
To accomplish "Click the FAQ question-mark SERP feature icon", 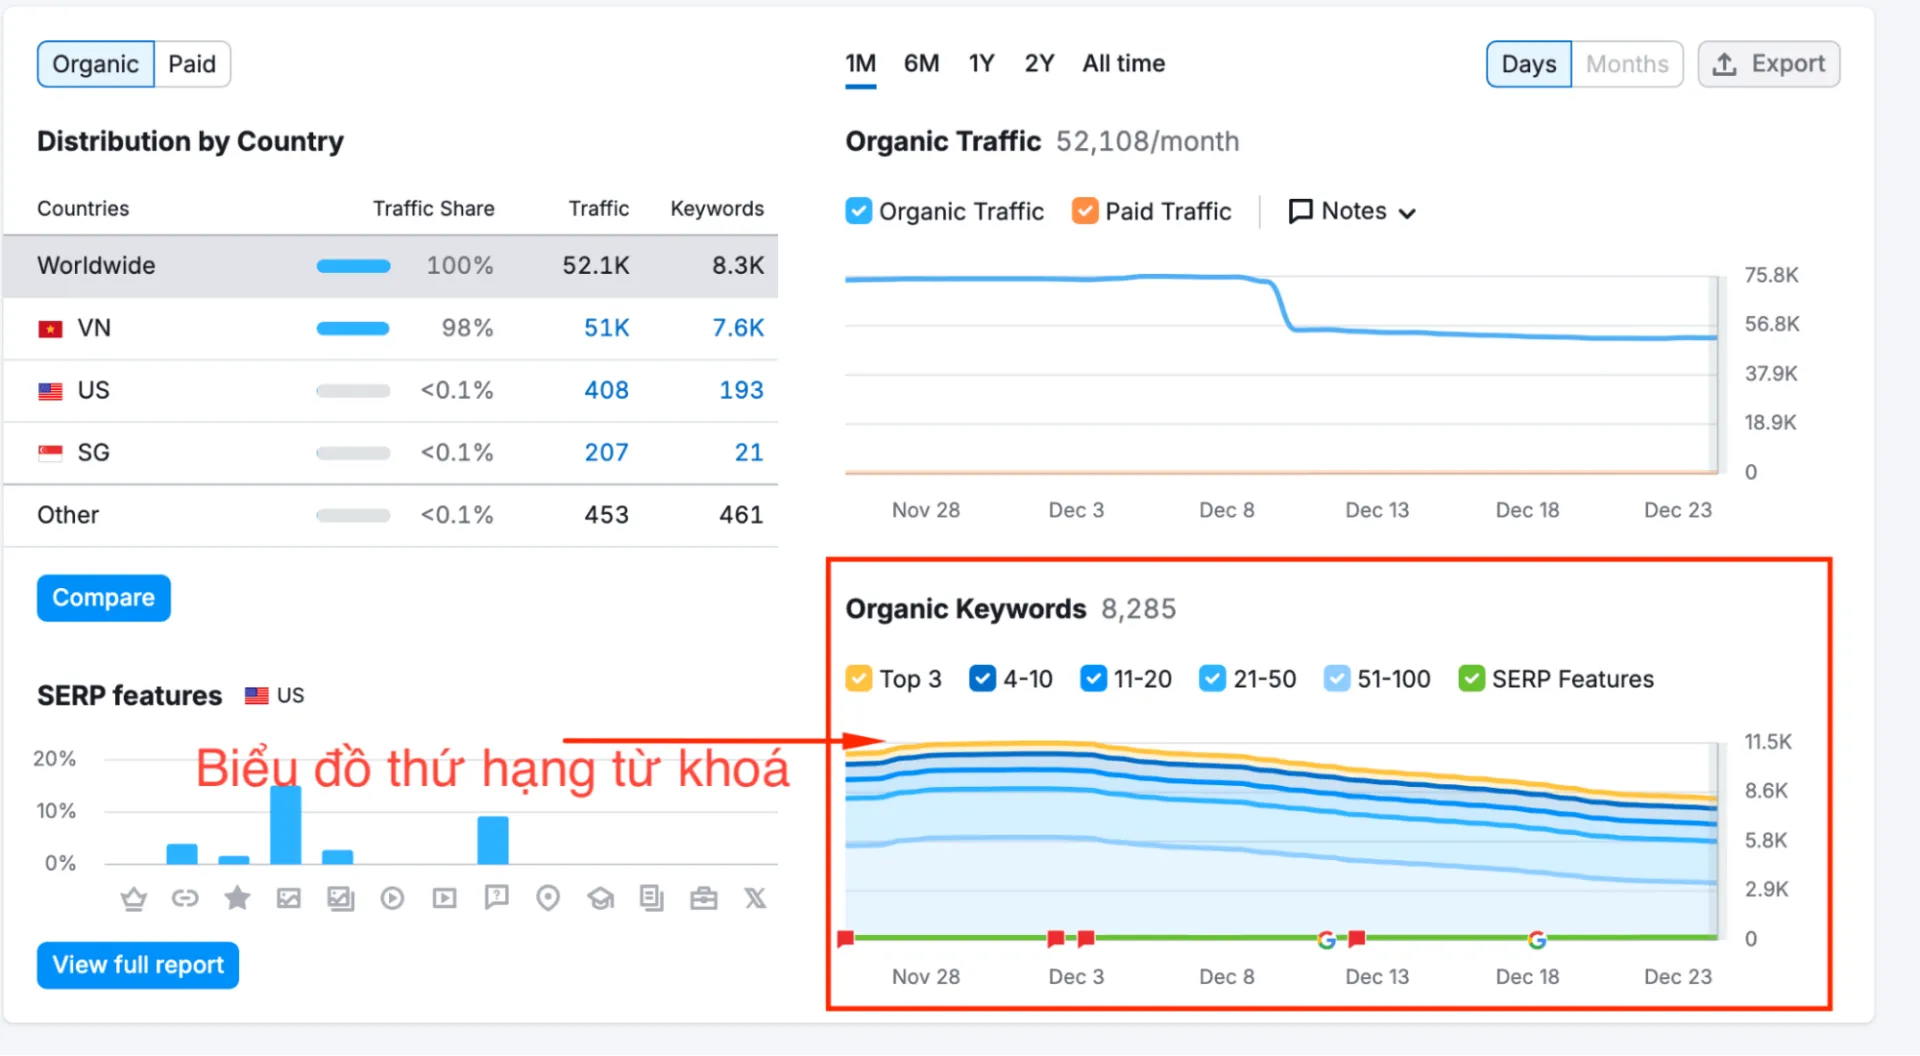I will 496,898.
